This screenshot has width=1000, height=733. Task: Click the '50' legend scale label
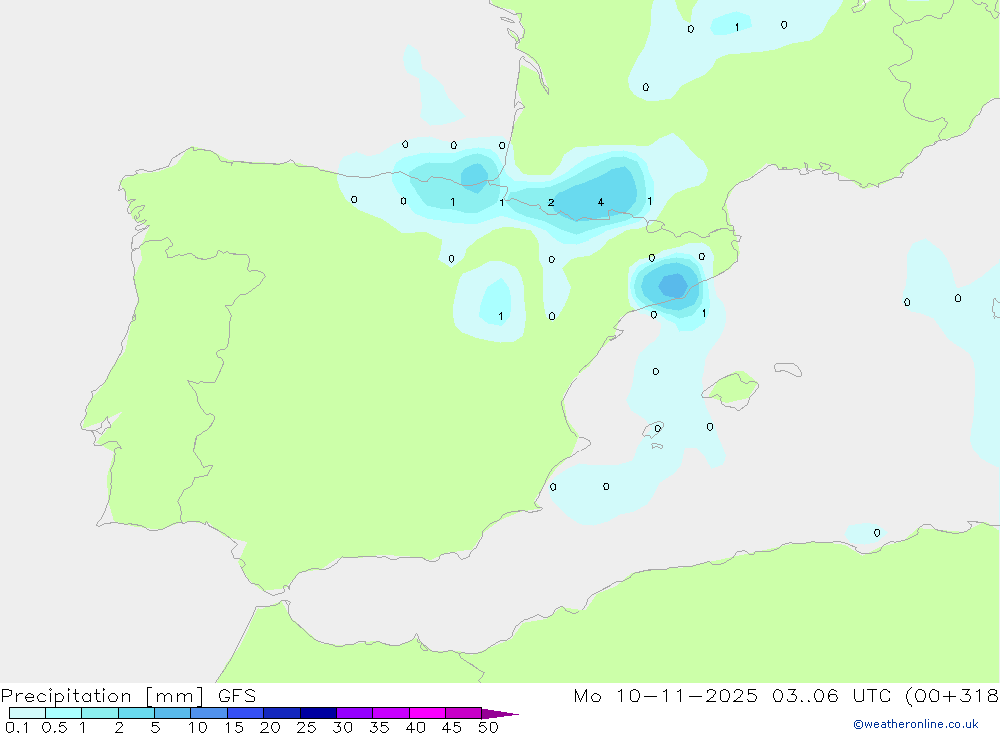click(488, 727)
